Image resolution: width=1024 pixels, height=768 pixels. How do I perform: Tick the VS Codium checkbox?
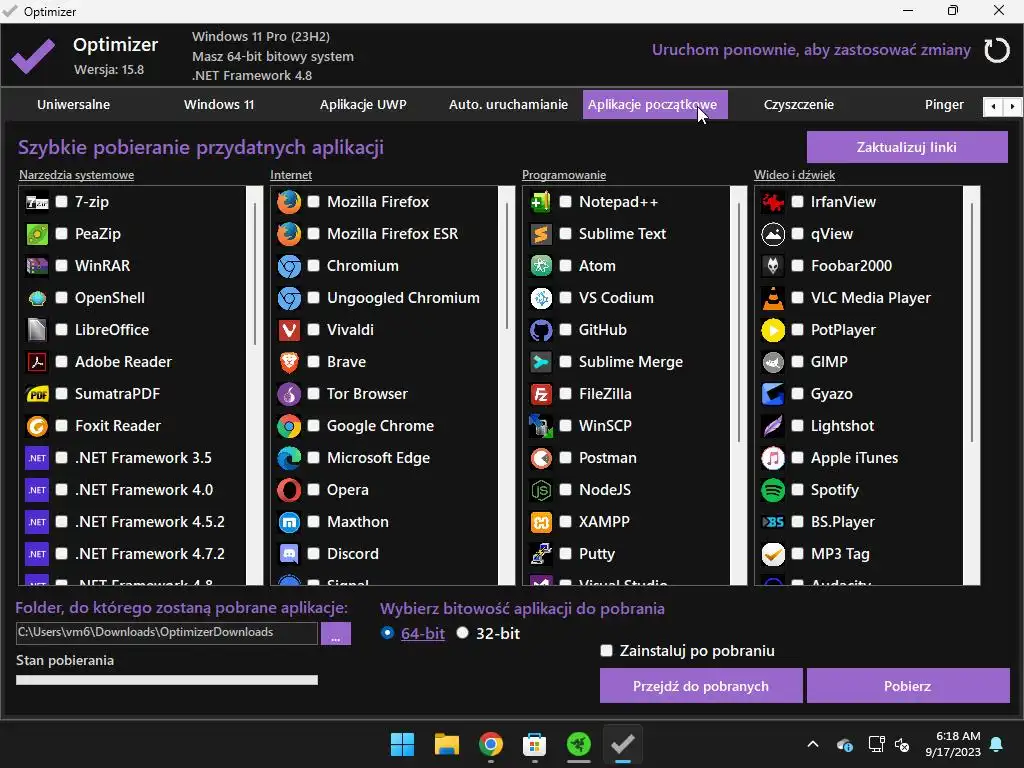click(566, 297)
